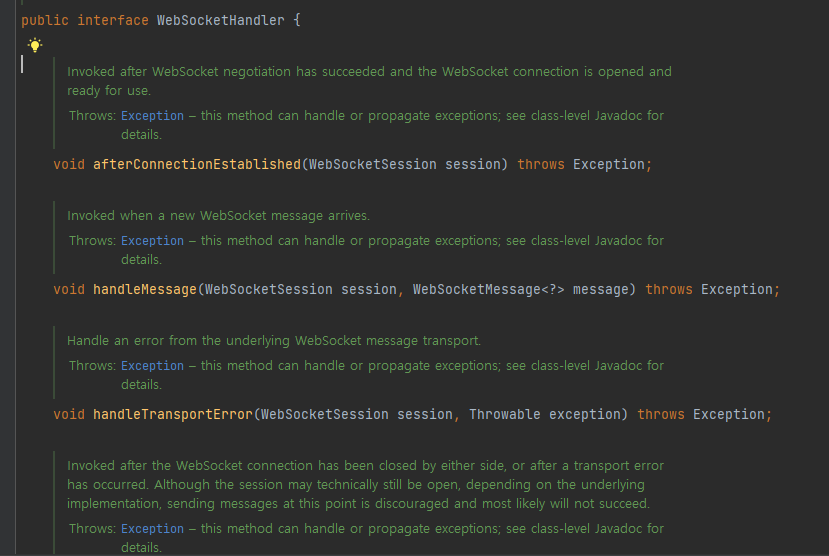
Task: Open Exception link in afterConnectionEstablished doc
Action: pos(152,116)
